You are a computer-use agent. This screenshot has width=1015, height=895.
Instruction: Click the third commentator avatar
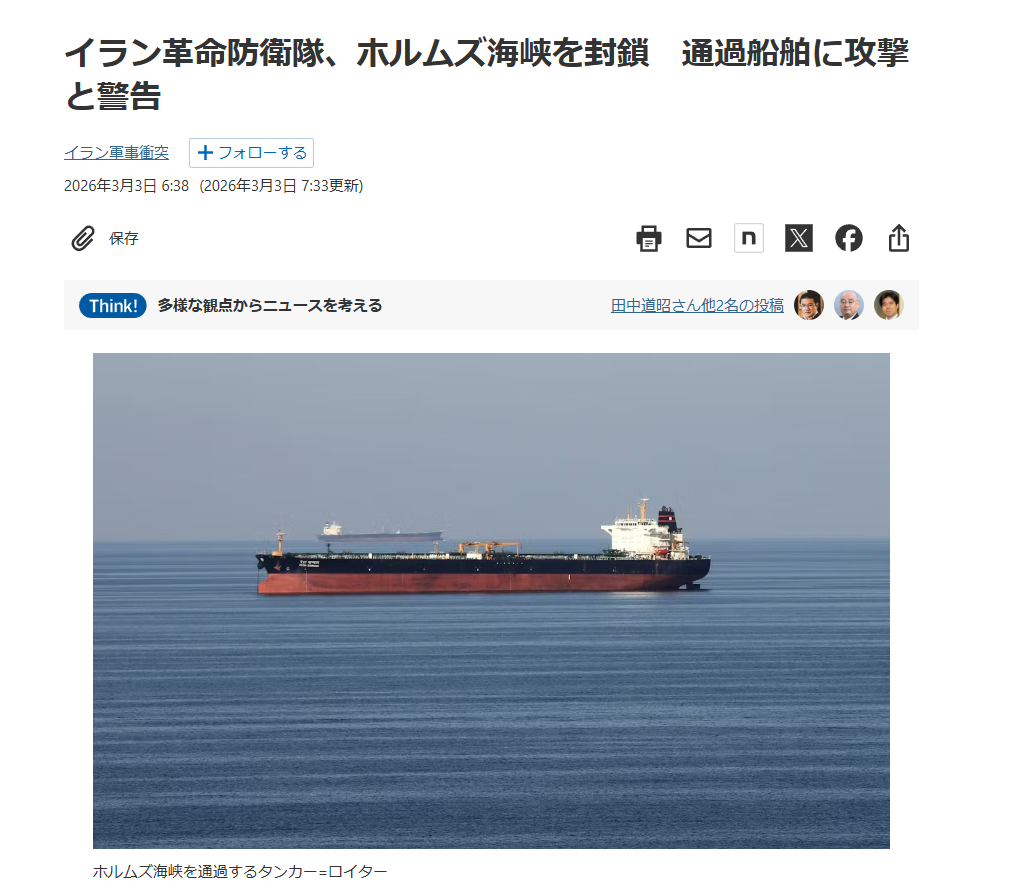[x=889, y=305]
